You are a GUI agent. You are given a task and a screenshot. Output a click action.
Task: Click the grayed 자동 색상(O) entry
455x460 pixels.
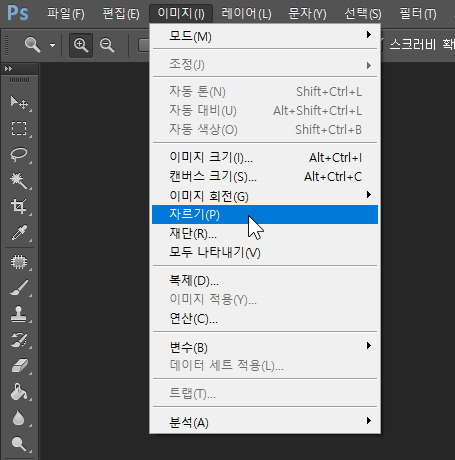265,129
